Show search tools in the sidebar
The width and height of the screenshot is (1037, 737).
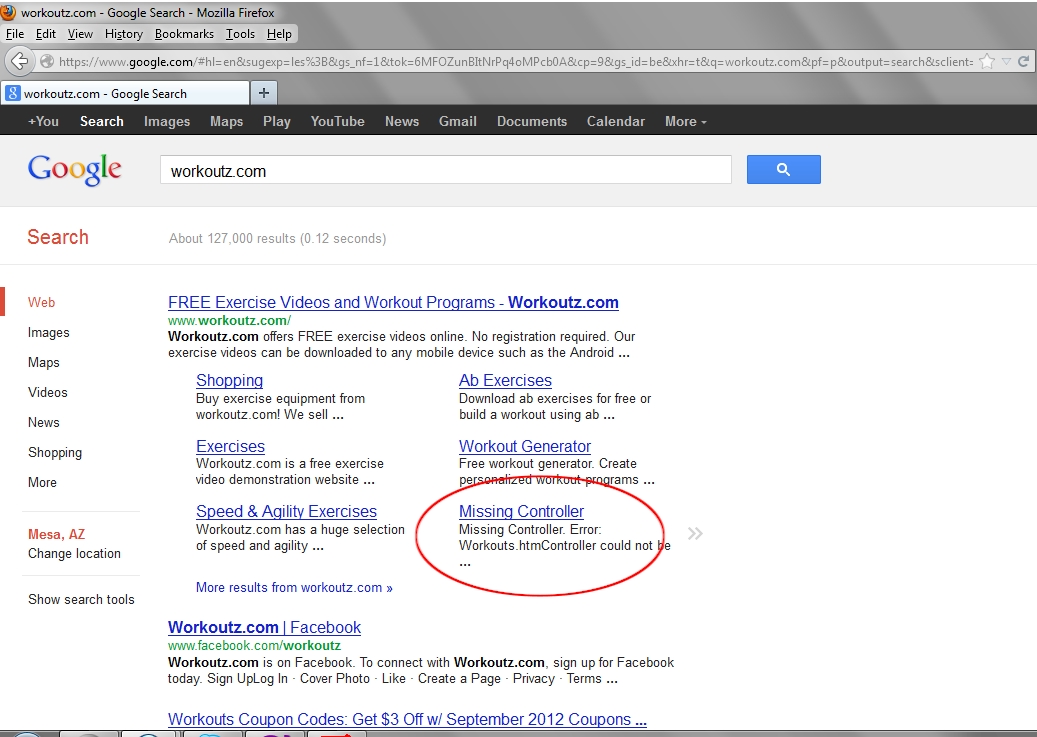(x=81, y=599)
